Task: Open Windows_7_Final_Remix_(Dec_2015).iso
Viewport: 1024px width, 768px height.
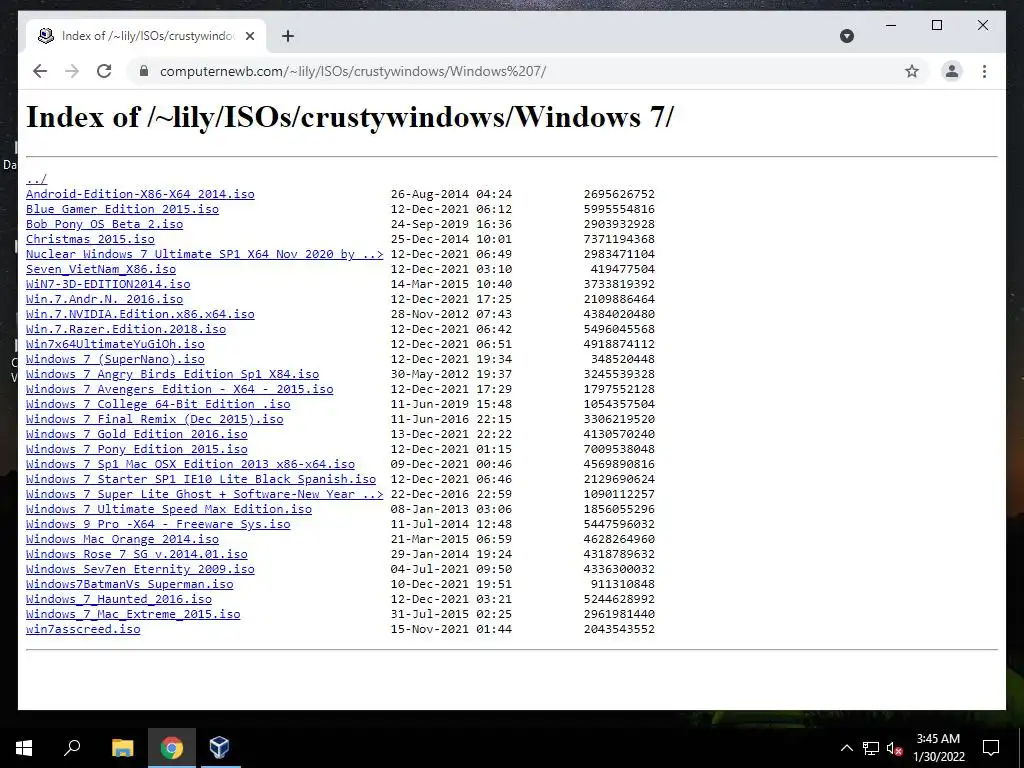Action: 155,419
